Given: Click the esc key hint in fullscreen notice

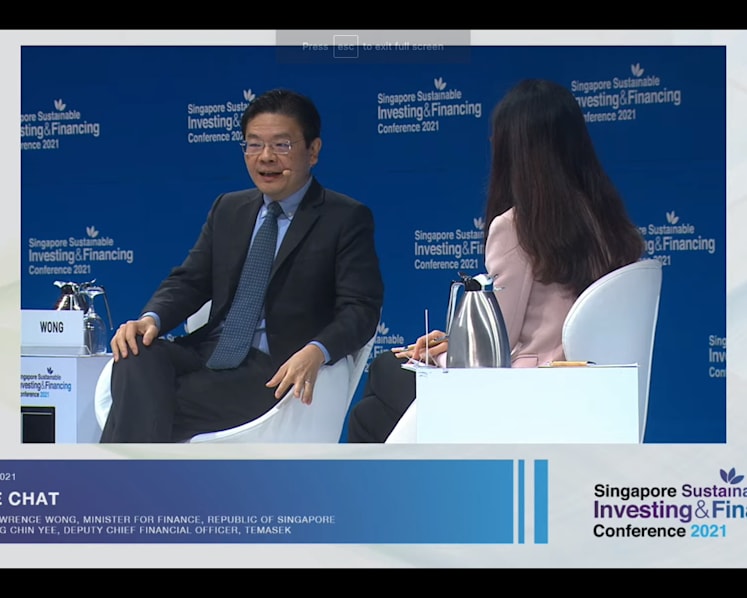Looking at the screenshot, I should (x=345, y=47).
